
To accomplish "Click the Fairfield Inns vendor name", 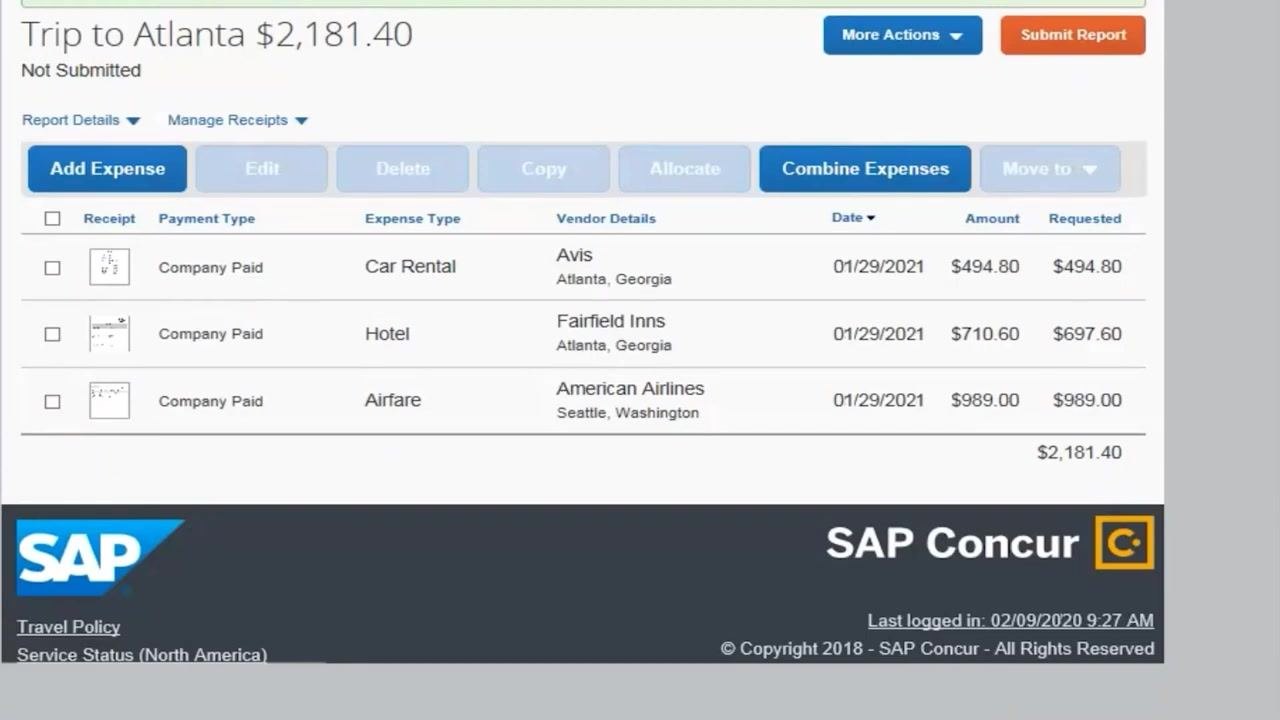I will [611, 321].
